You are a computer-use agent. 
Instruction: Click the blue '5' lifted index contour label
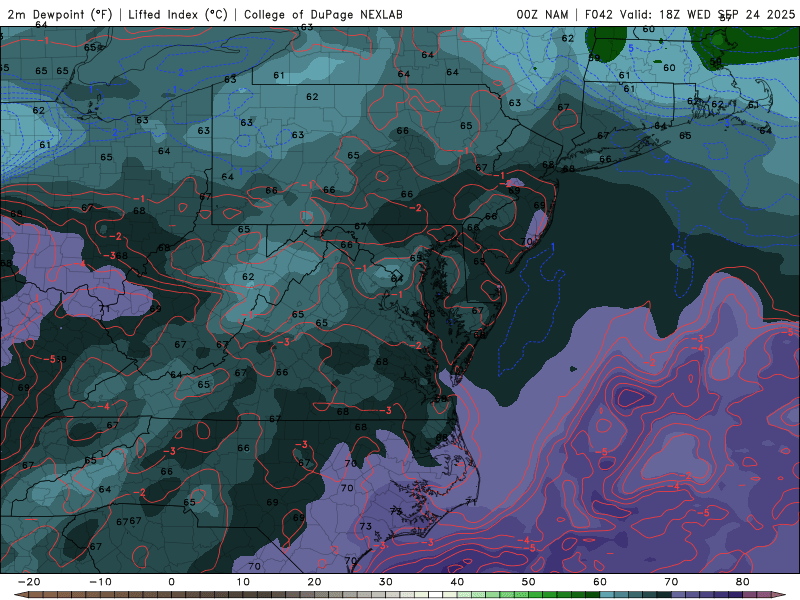tap(631, 48)
